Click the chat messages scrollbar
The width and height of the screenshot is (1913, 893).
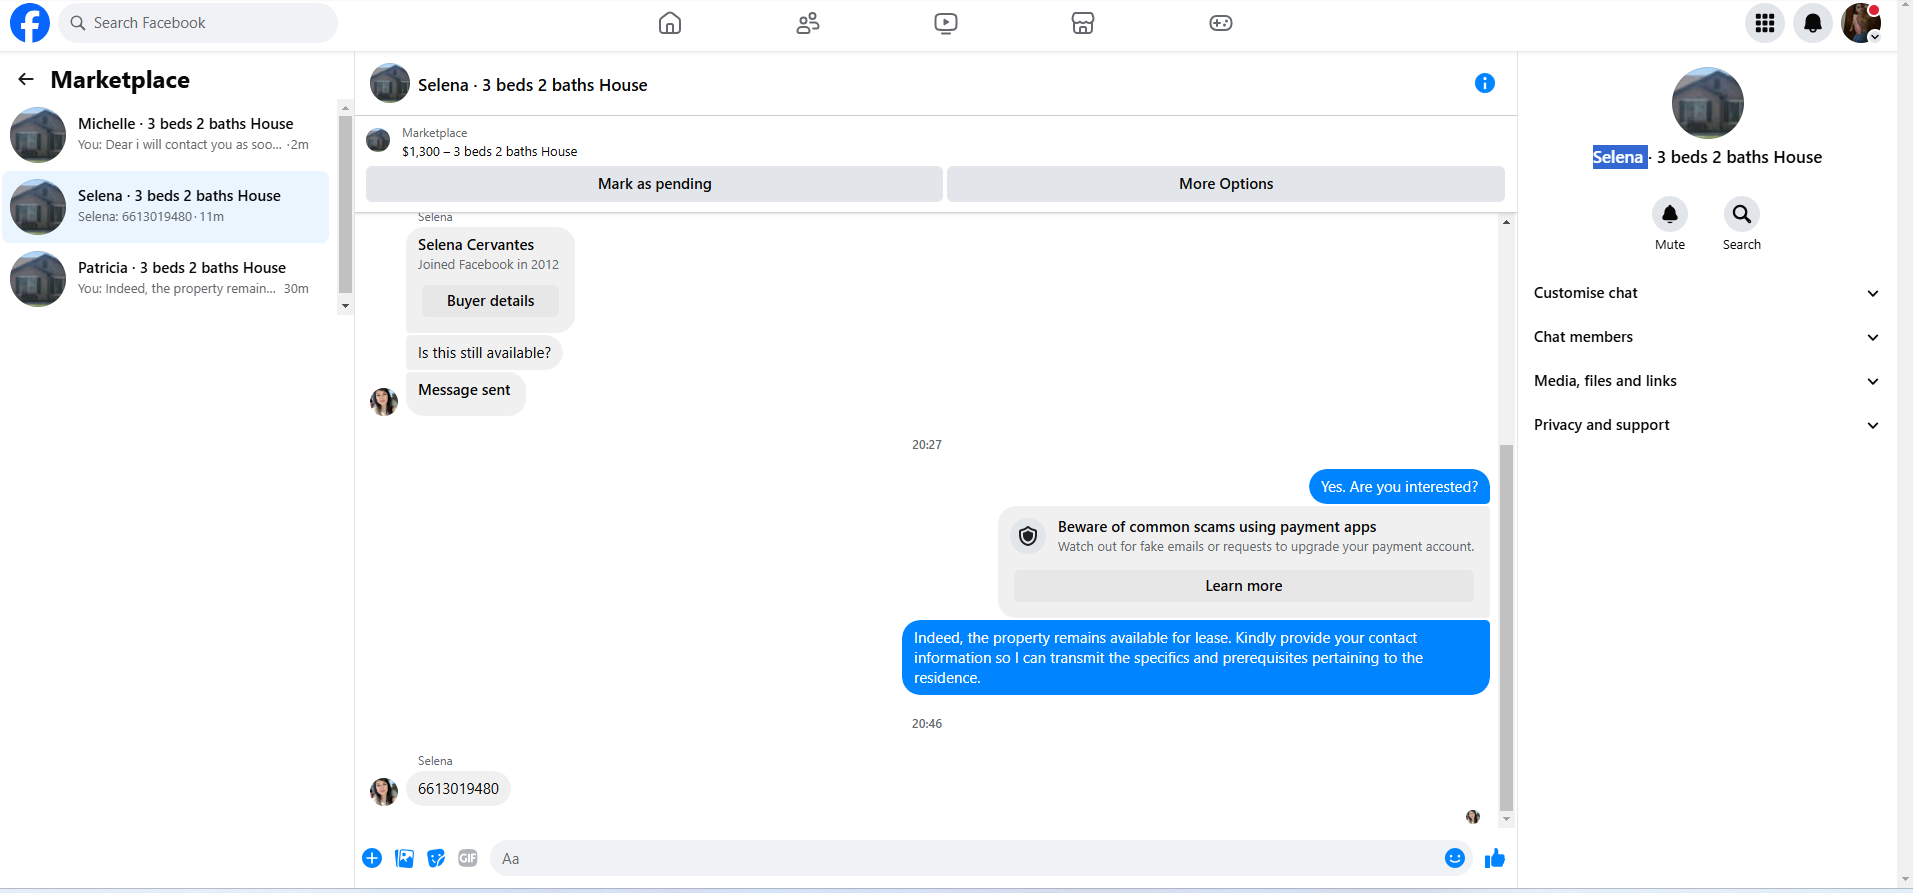pyautogui.click(x=1506, y=627)
